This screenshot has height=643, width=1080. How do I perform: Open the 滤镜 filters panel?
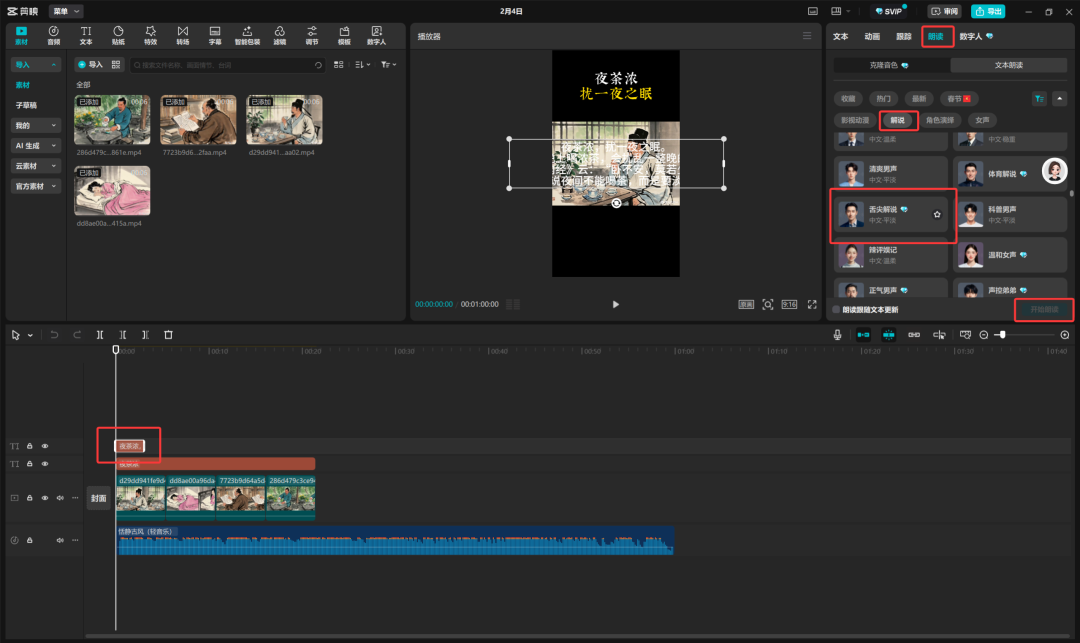(x=279, y=35)
